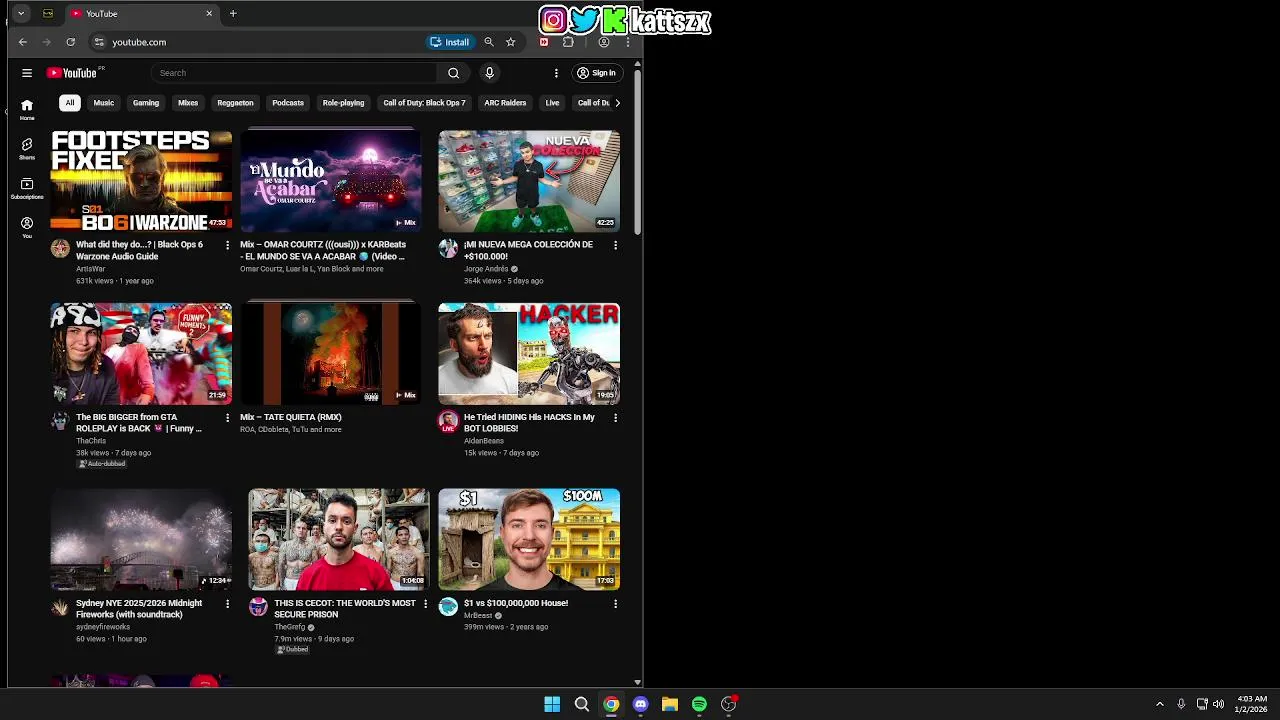Open Subscriptions in the sidebar

27,188
